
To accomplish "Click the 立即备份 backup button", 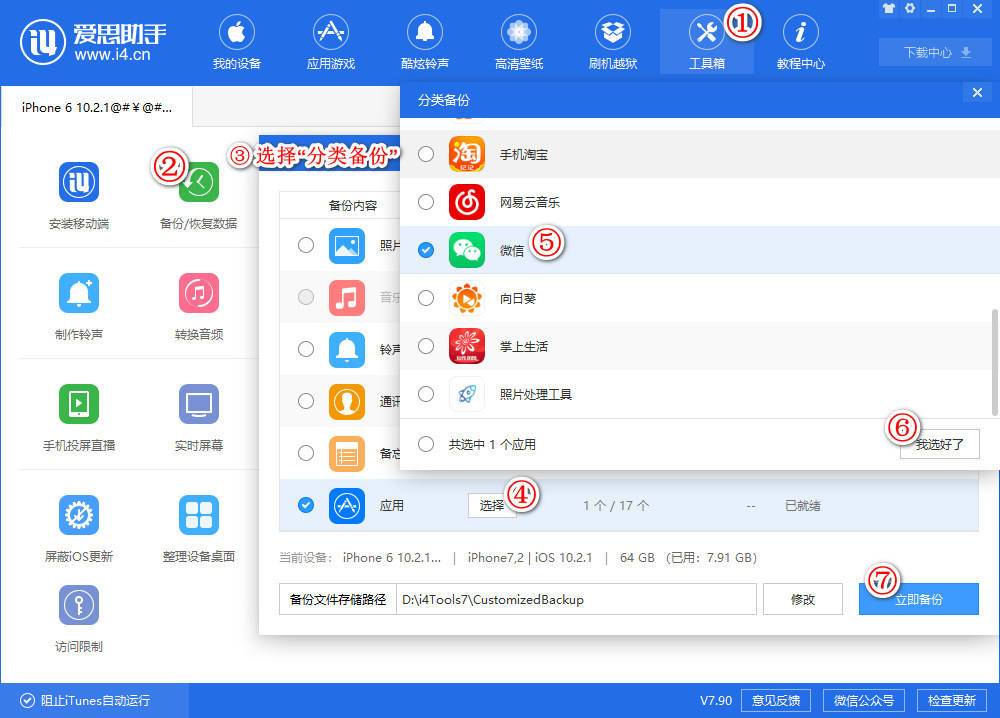I will coord(918,599).
